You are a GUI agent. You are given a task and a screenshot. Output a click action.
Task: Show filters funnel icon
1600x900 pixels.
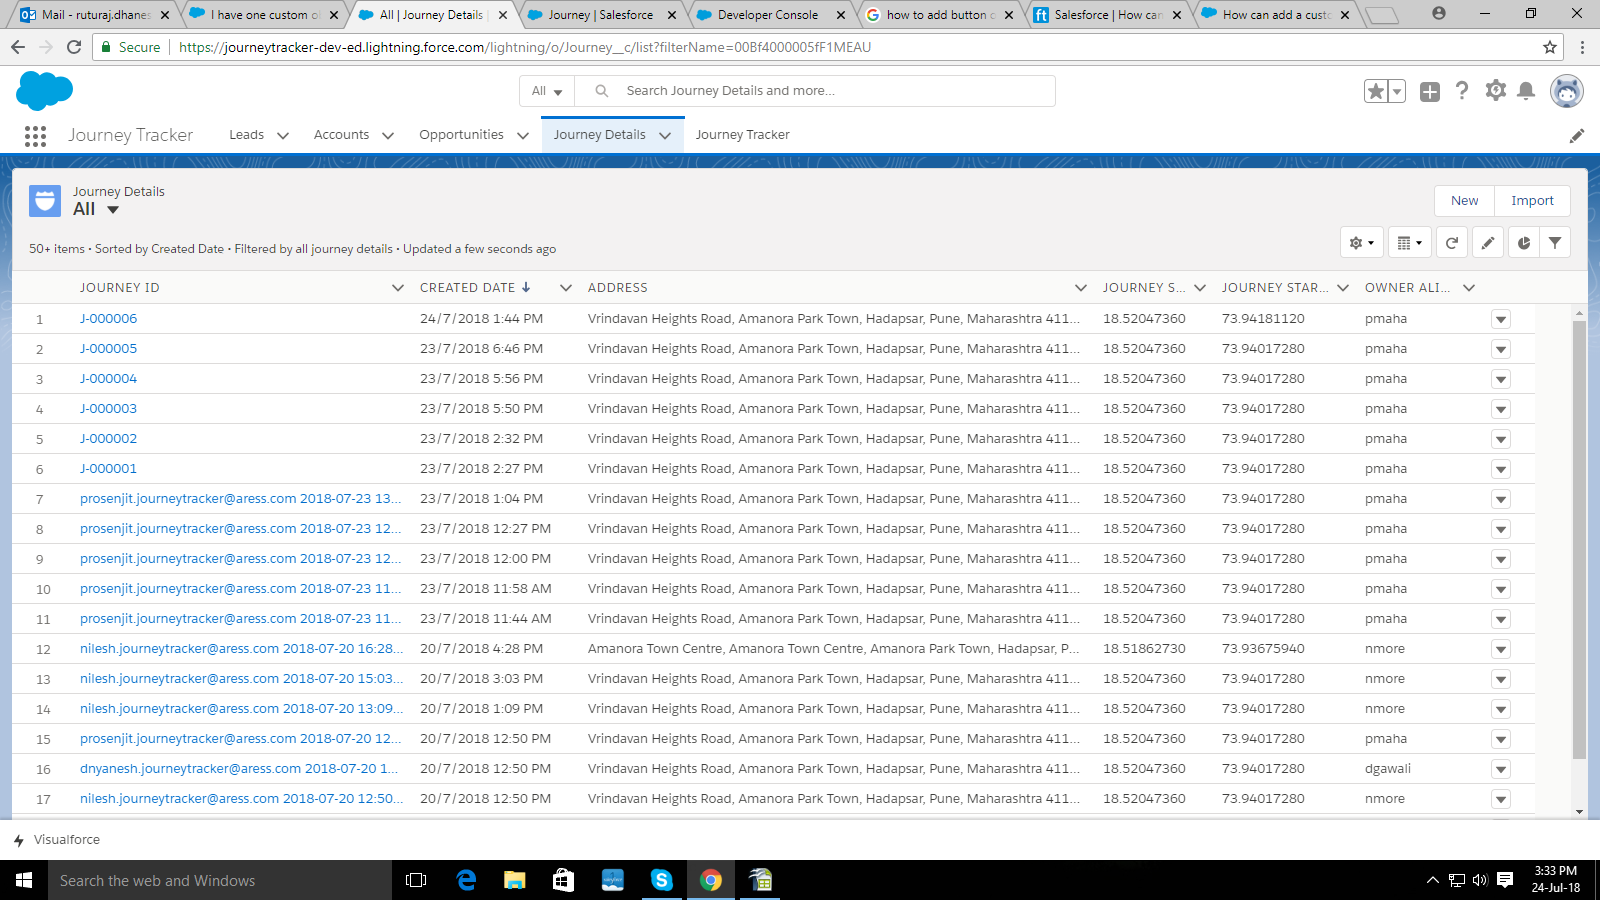pos(1555,243)
